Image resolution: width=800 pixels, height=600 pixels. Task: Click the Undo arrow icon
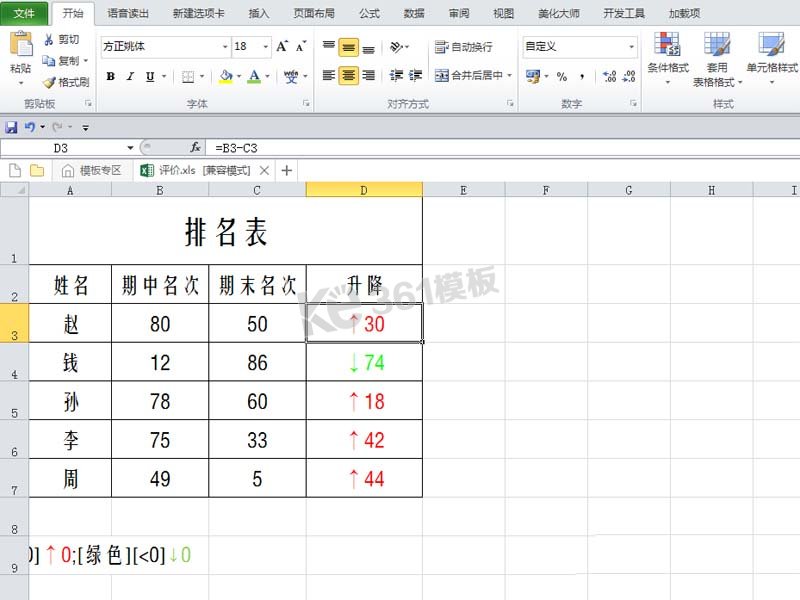30,127
